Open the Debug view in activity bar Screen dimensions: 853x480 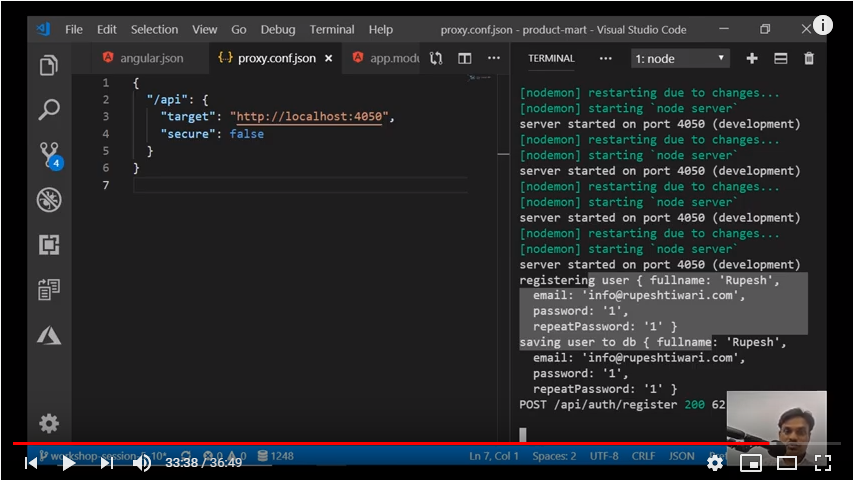click(48, 200)
